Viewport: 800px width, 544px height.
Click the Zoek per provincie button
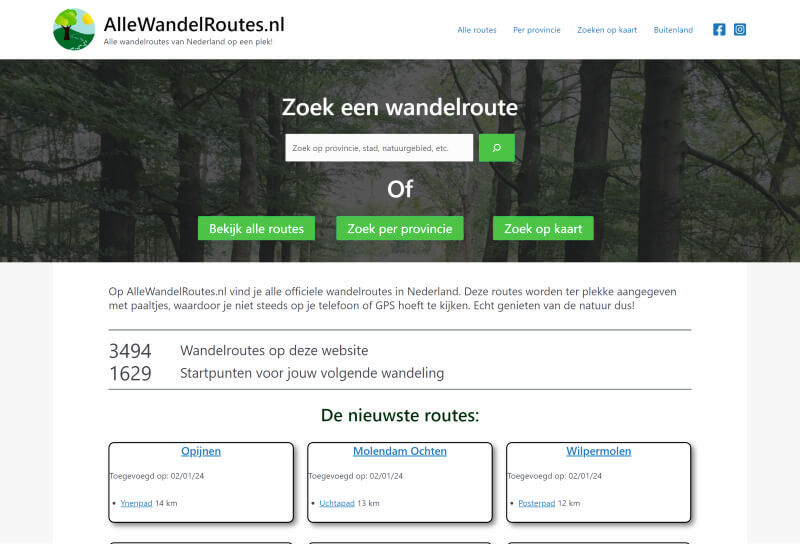399,228
